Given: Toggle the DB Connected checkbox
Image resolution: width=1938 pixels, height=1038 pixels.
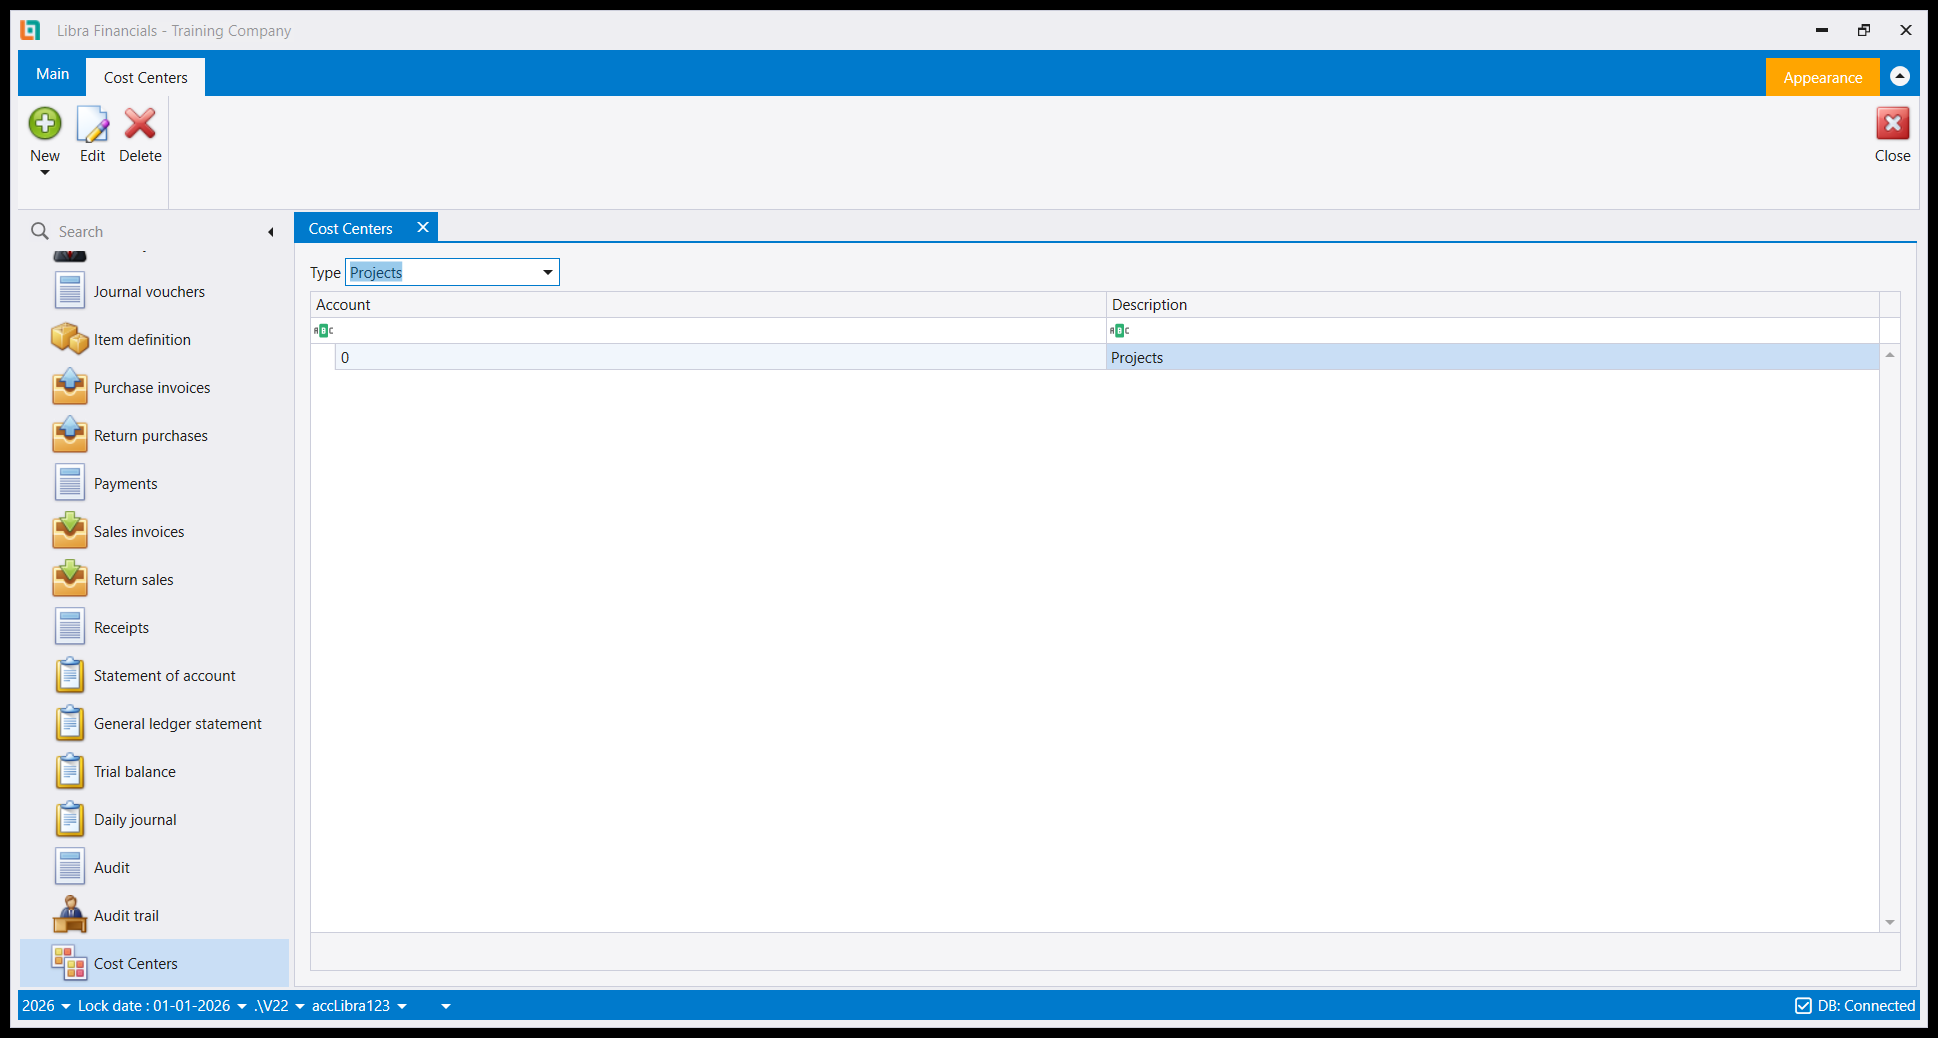Looking at the screenshot, I should point(1803,1006).
